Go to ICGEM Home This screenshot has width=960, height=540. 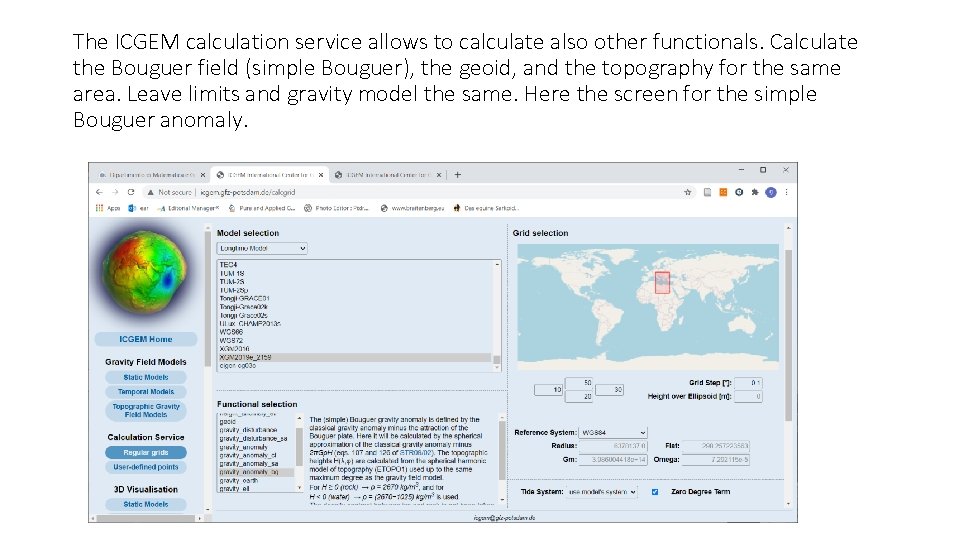tap(146, 339)
